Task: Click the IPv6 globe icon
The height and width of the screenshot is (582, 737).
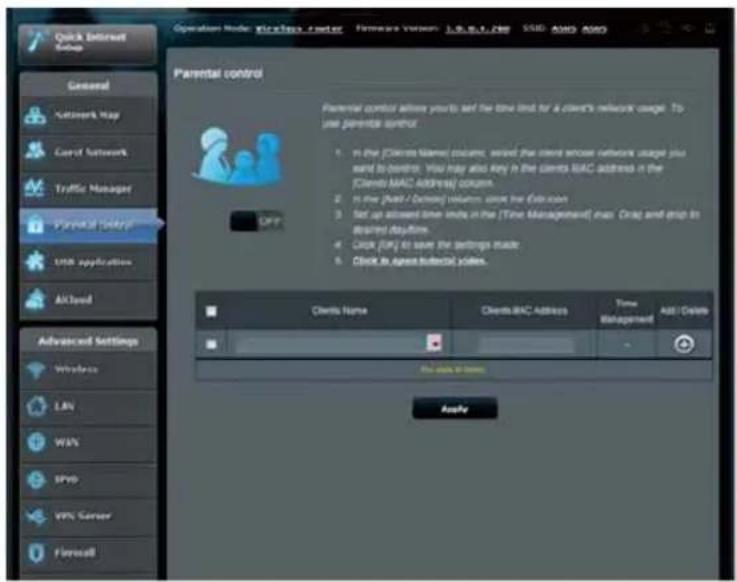Action: 36,480
